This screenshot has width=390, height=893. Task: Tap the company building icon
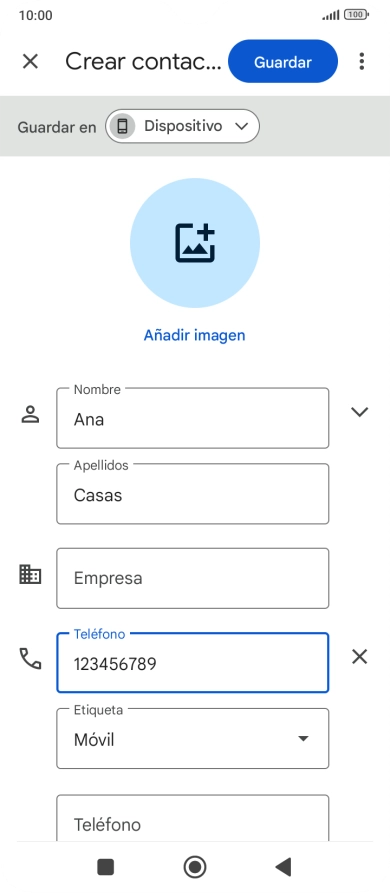(30, 575)
